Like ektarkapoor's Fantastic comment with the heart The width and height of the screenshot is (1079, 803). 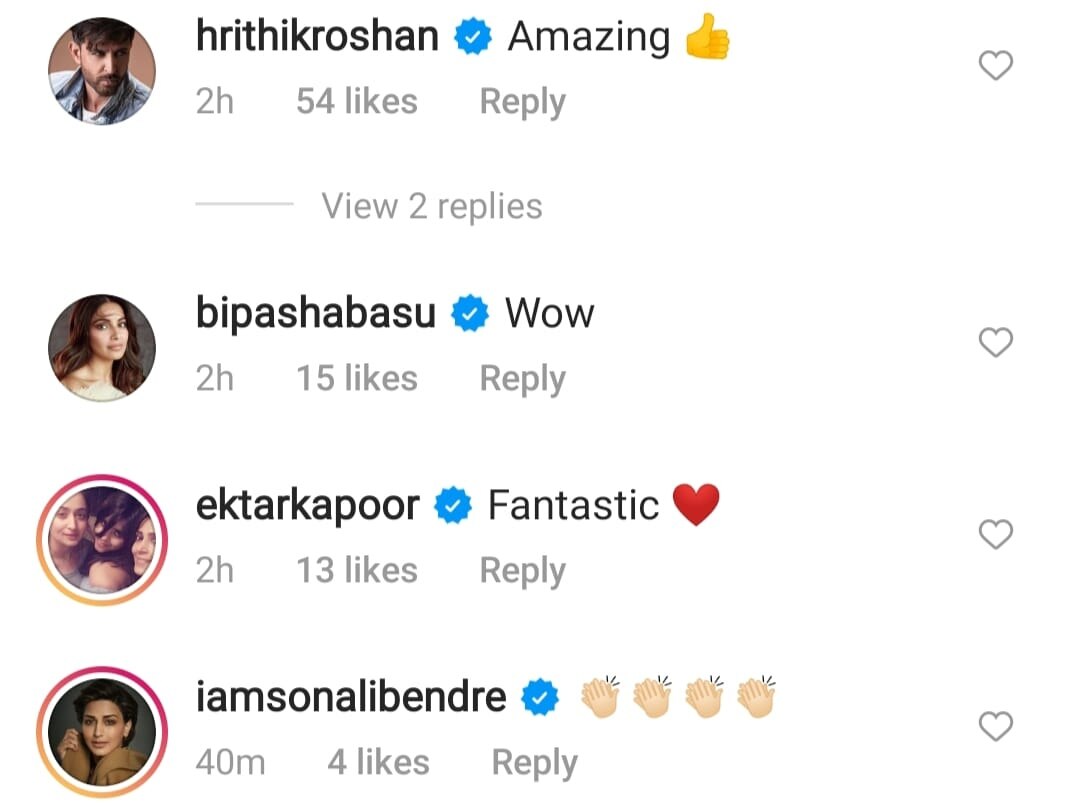[996, 534]
